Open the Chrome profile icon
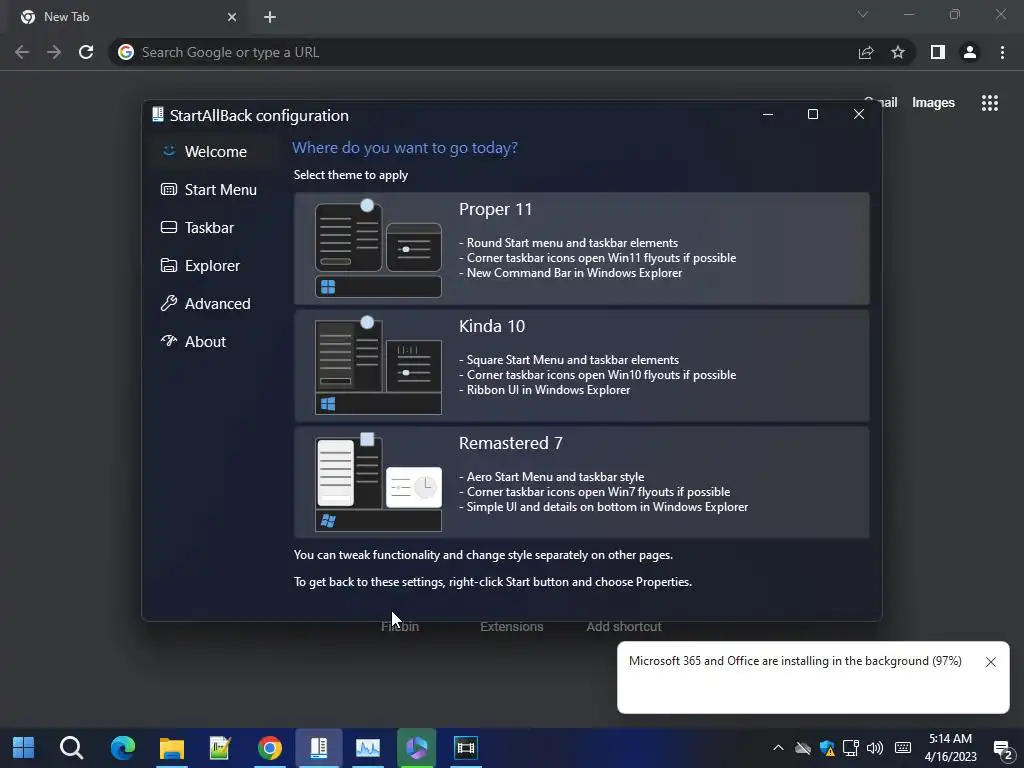 click(x=970, y=52)
